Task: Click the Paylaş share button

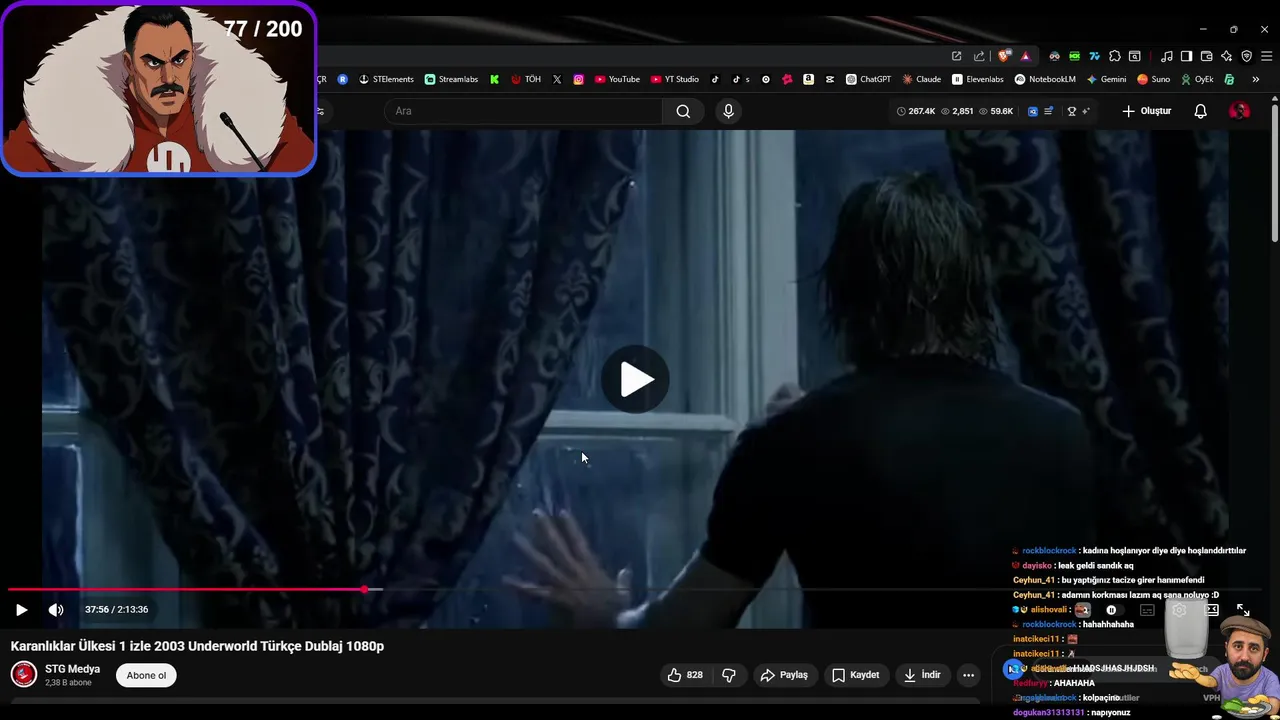Action: click(x=783, y=675)
